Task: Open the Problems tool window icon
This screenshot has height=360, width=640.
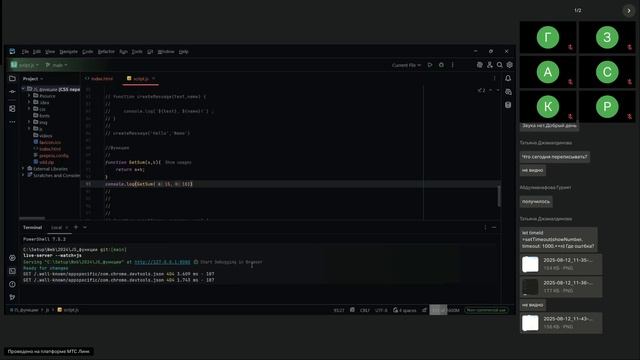Action: 12,284
